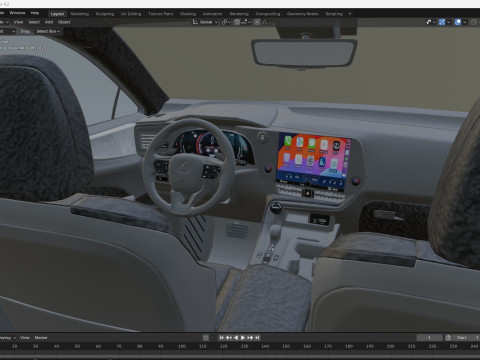Switch to the Geometry Nodes workspace tab
Image resolution: width=480 pixels, height=360 pixels.
pos(302,14)
